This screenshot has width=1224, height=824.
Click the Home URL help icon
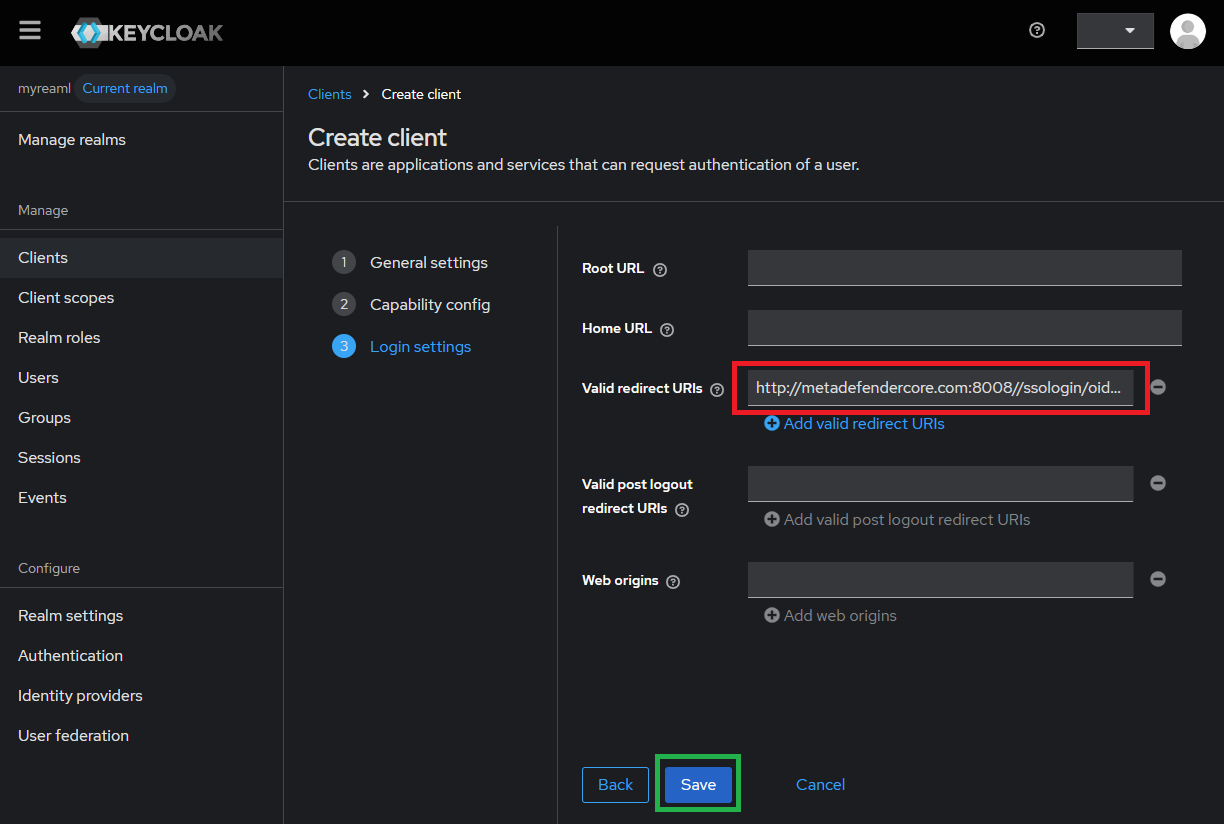tap(667, 329)
